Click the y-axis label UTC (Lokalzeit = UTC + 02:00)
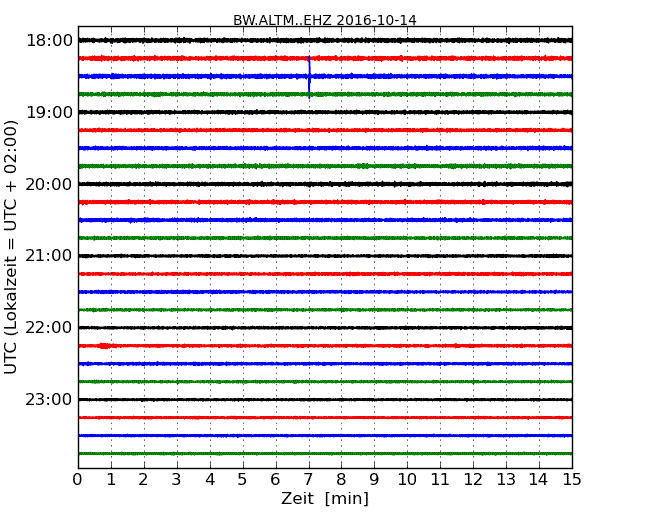This screenshot has width=650, height=520. point(10,248)
